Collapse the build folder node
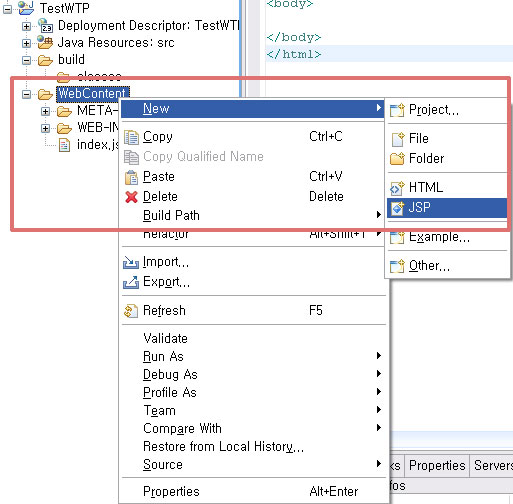 point(26,60)
